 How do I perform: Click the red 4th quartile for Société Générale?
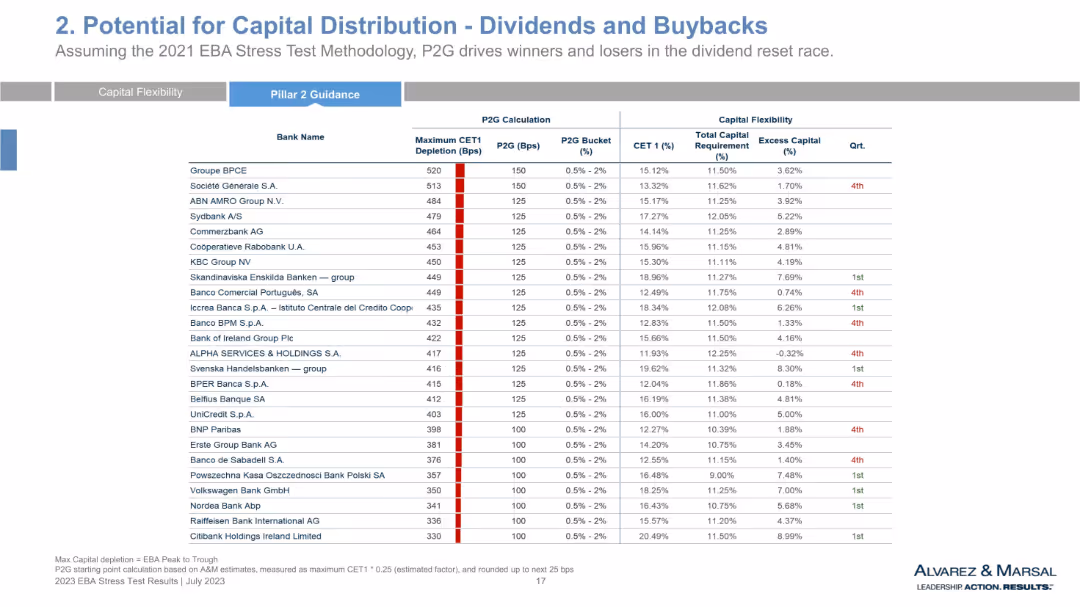(857, 185)
